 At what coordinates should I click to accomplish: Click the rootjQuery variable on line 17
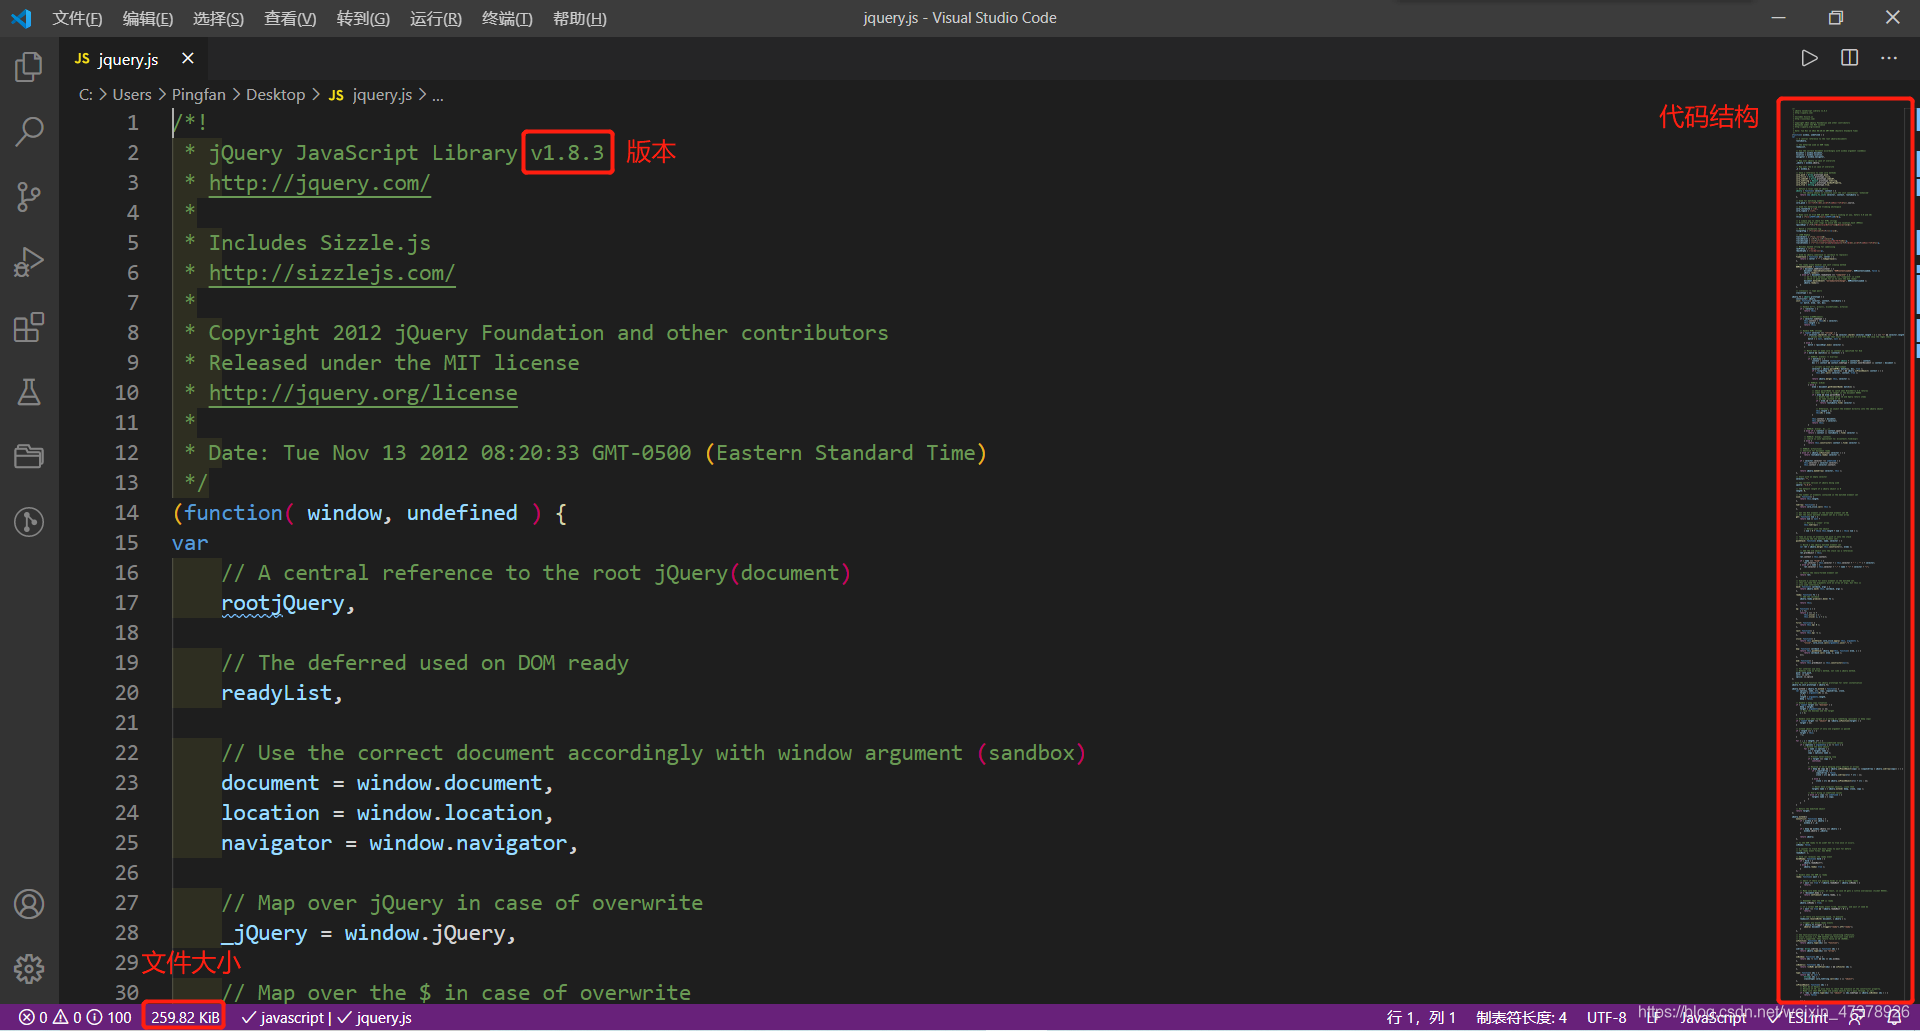[x=282, y=603]
